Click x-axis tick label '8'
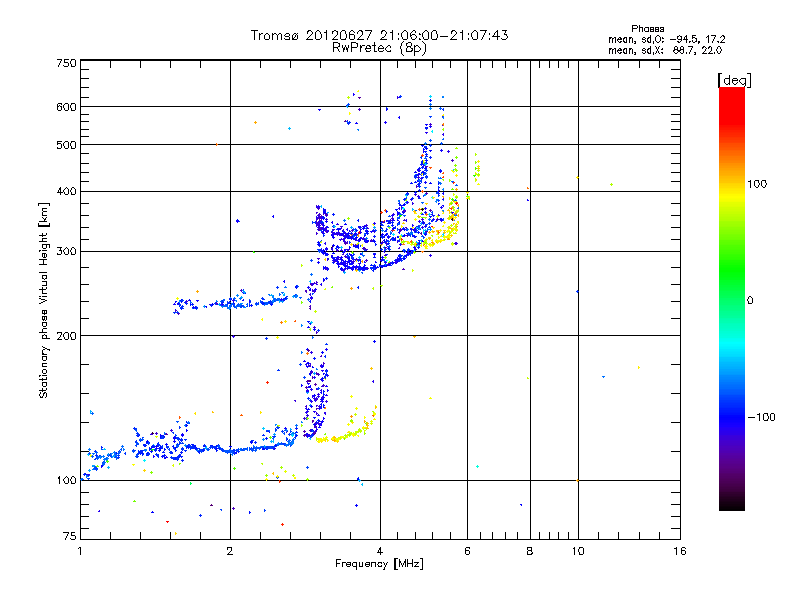This screenshot has height=600, width=800. pos(530,551)
